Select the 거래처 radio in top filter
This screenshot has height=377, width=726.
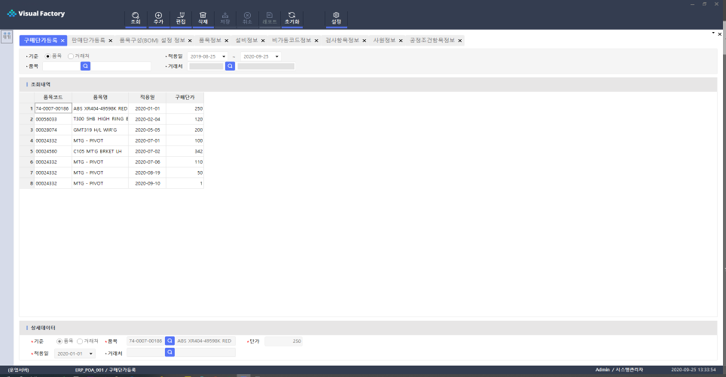click(x=70, y=56)
